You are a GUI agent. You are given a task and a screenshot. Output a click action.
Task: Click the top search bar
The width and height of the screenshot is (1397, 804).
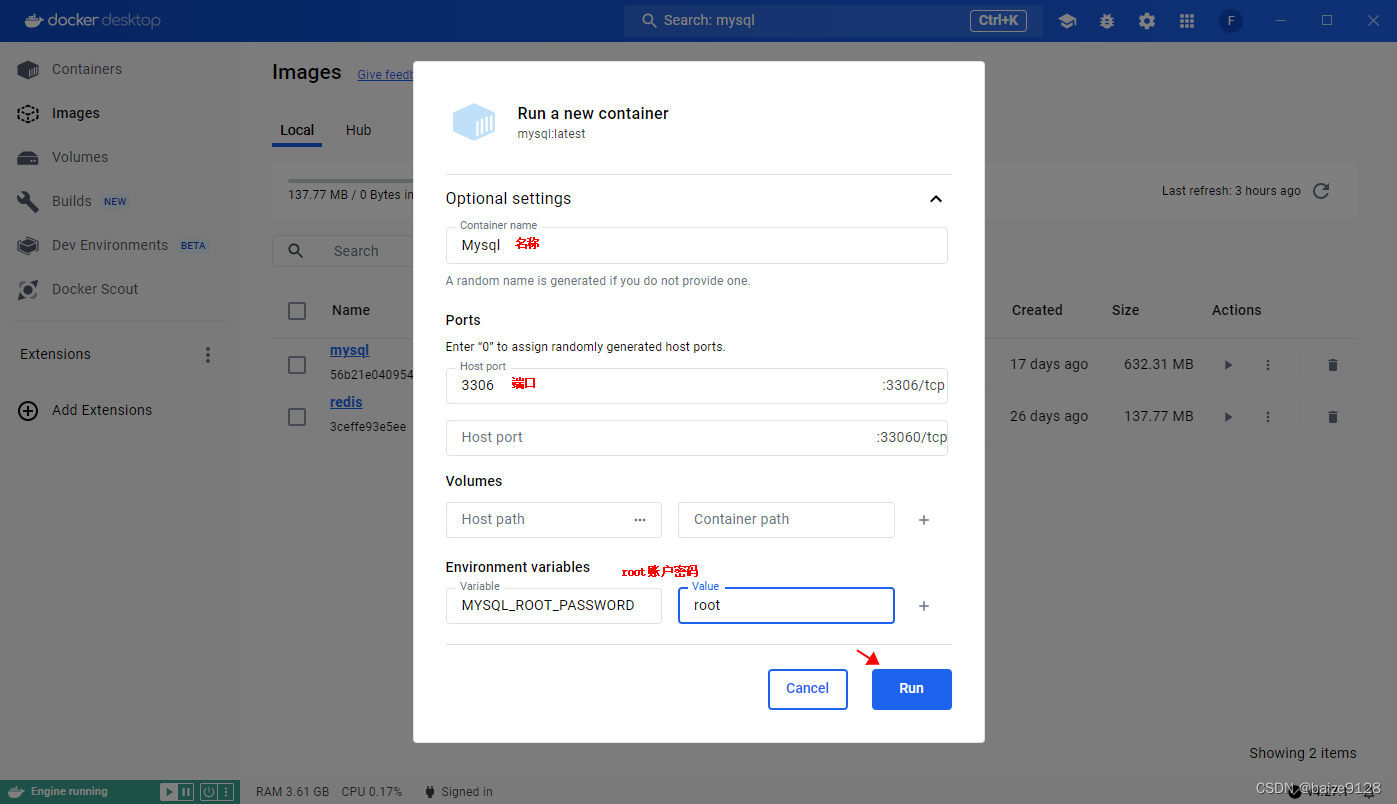833,21
